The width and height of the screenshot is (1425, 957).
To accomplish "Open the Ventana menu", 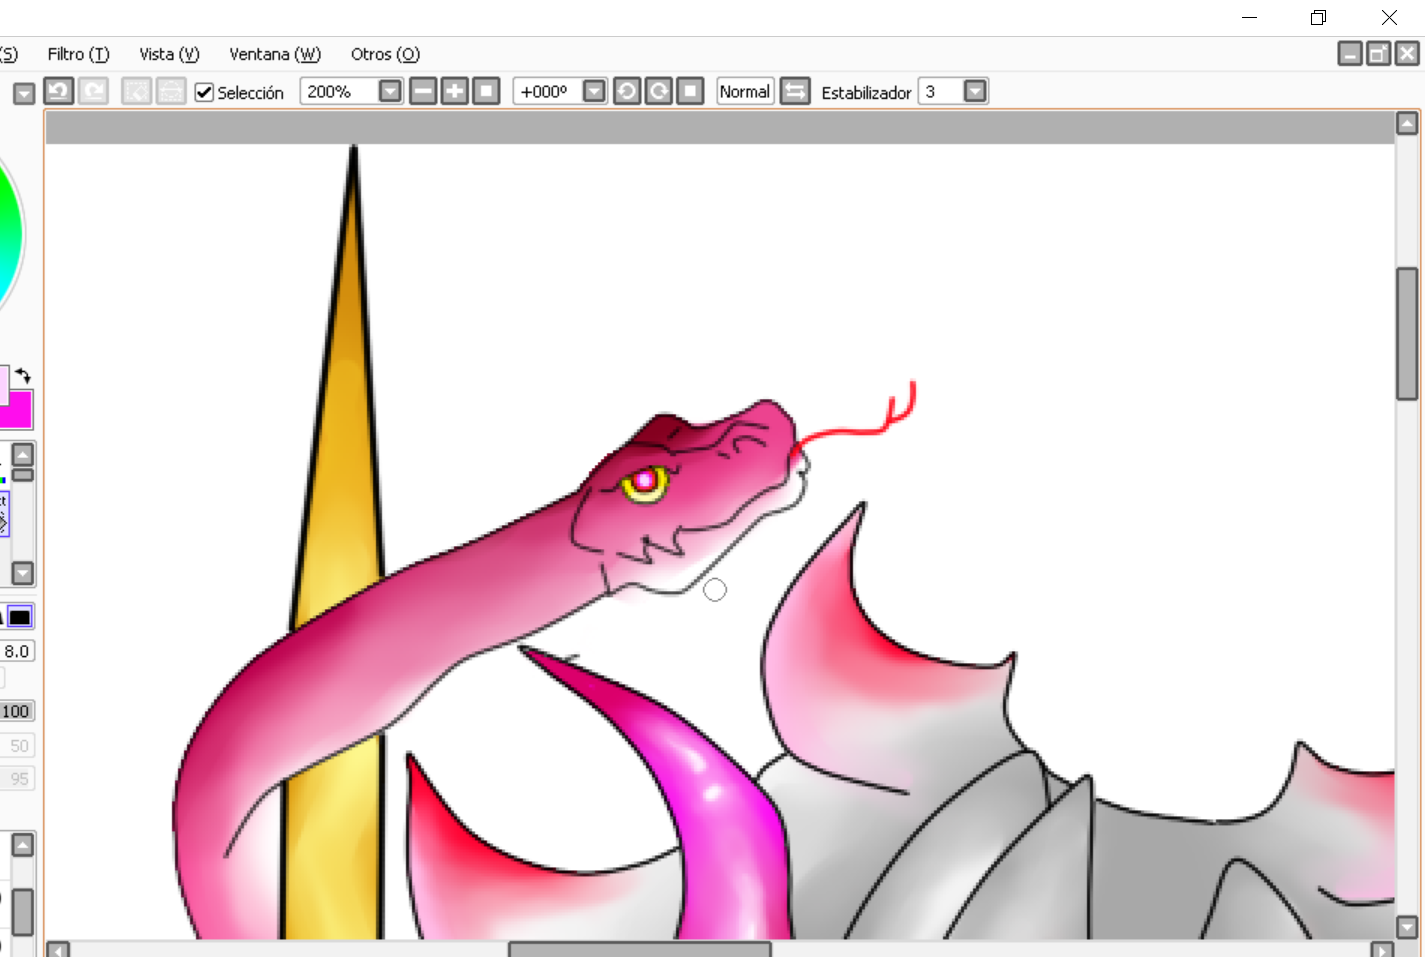I will coord(275,54).
